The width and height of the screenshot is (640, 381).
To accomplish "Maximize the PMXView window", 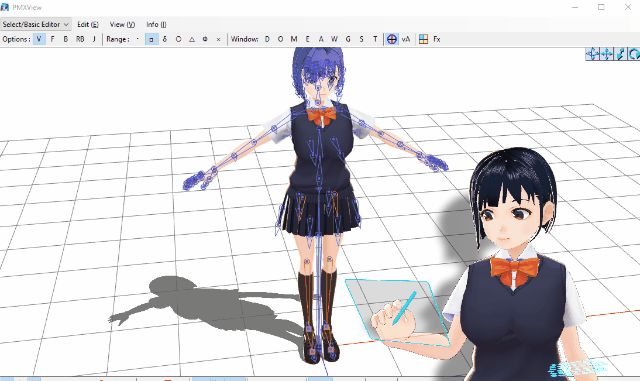I will 601,7.
